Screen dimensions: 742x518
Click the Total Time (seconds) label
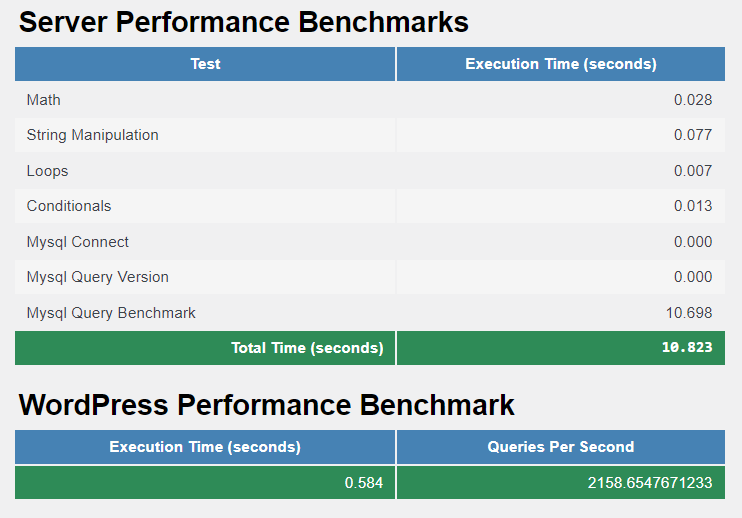click(307, 348)
